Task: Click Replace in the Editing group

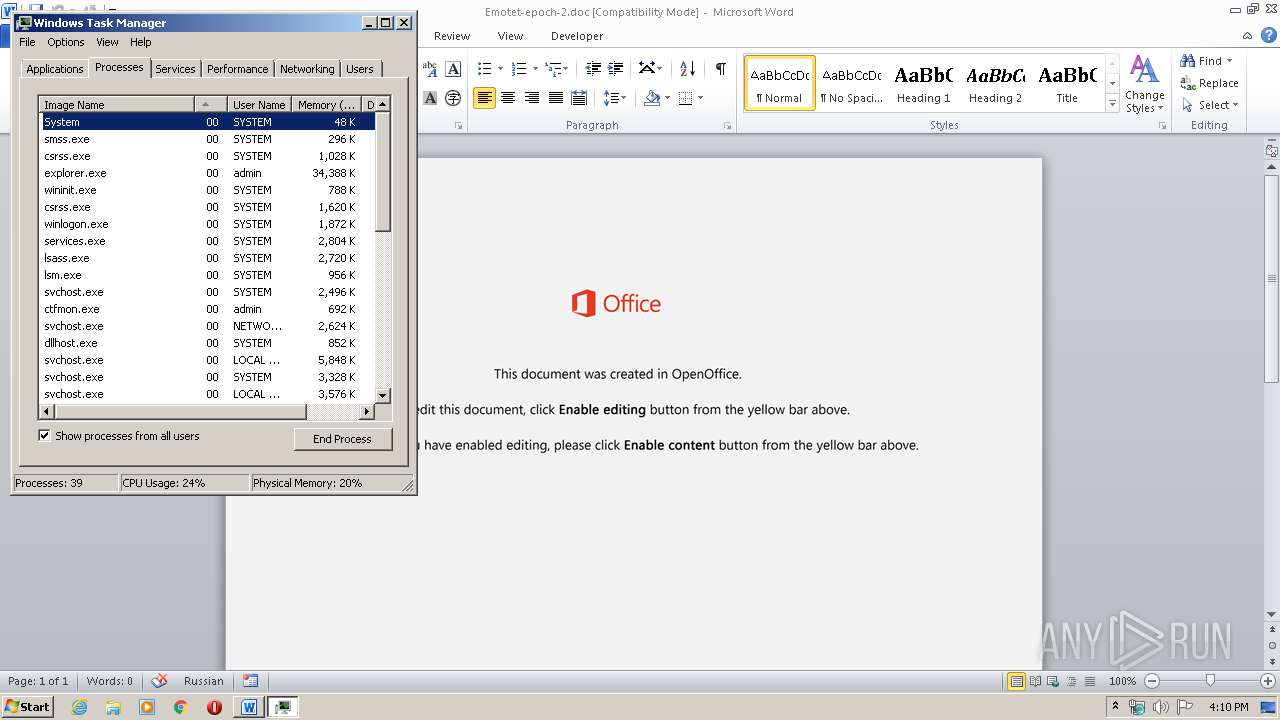Action: [1209, 83]
